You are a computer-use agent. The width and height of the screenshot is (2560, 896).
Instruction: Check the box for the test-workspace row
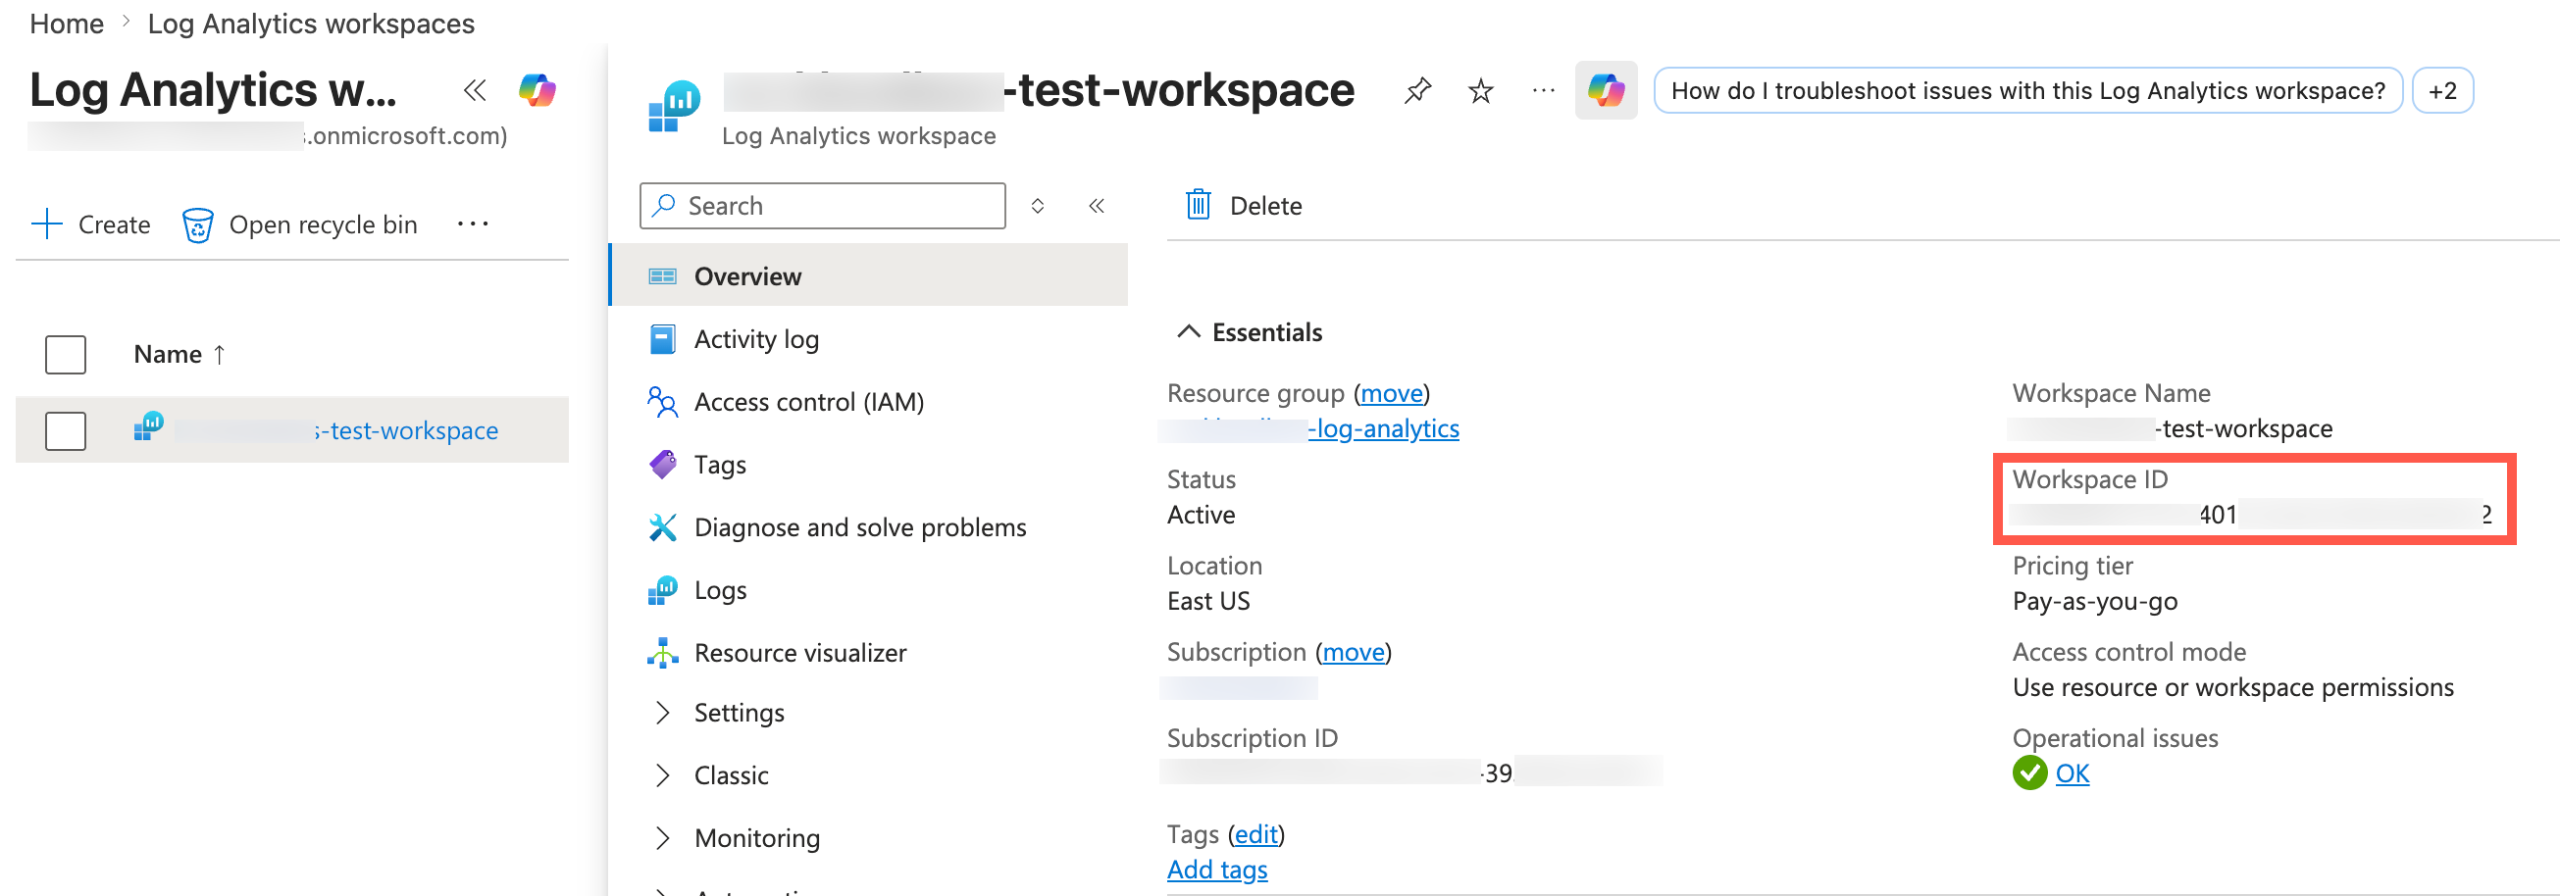point(66,431)
